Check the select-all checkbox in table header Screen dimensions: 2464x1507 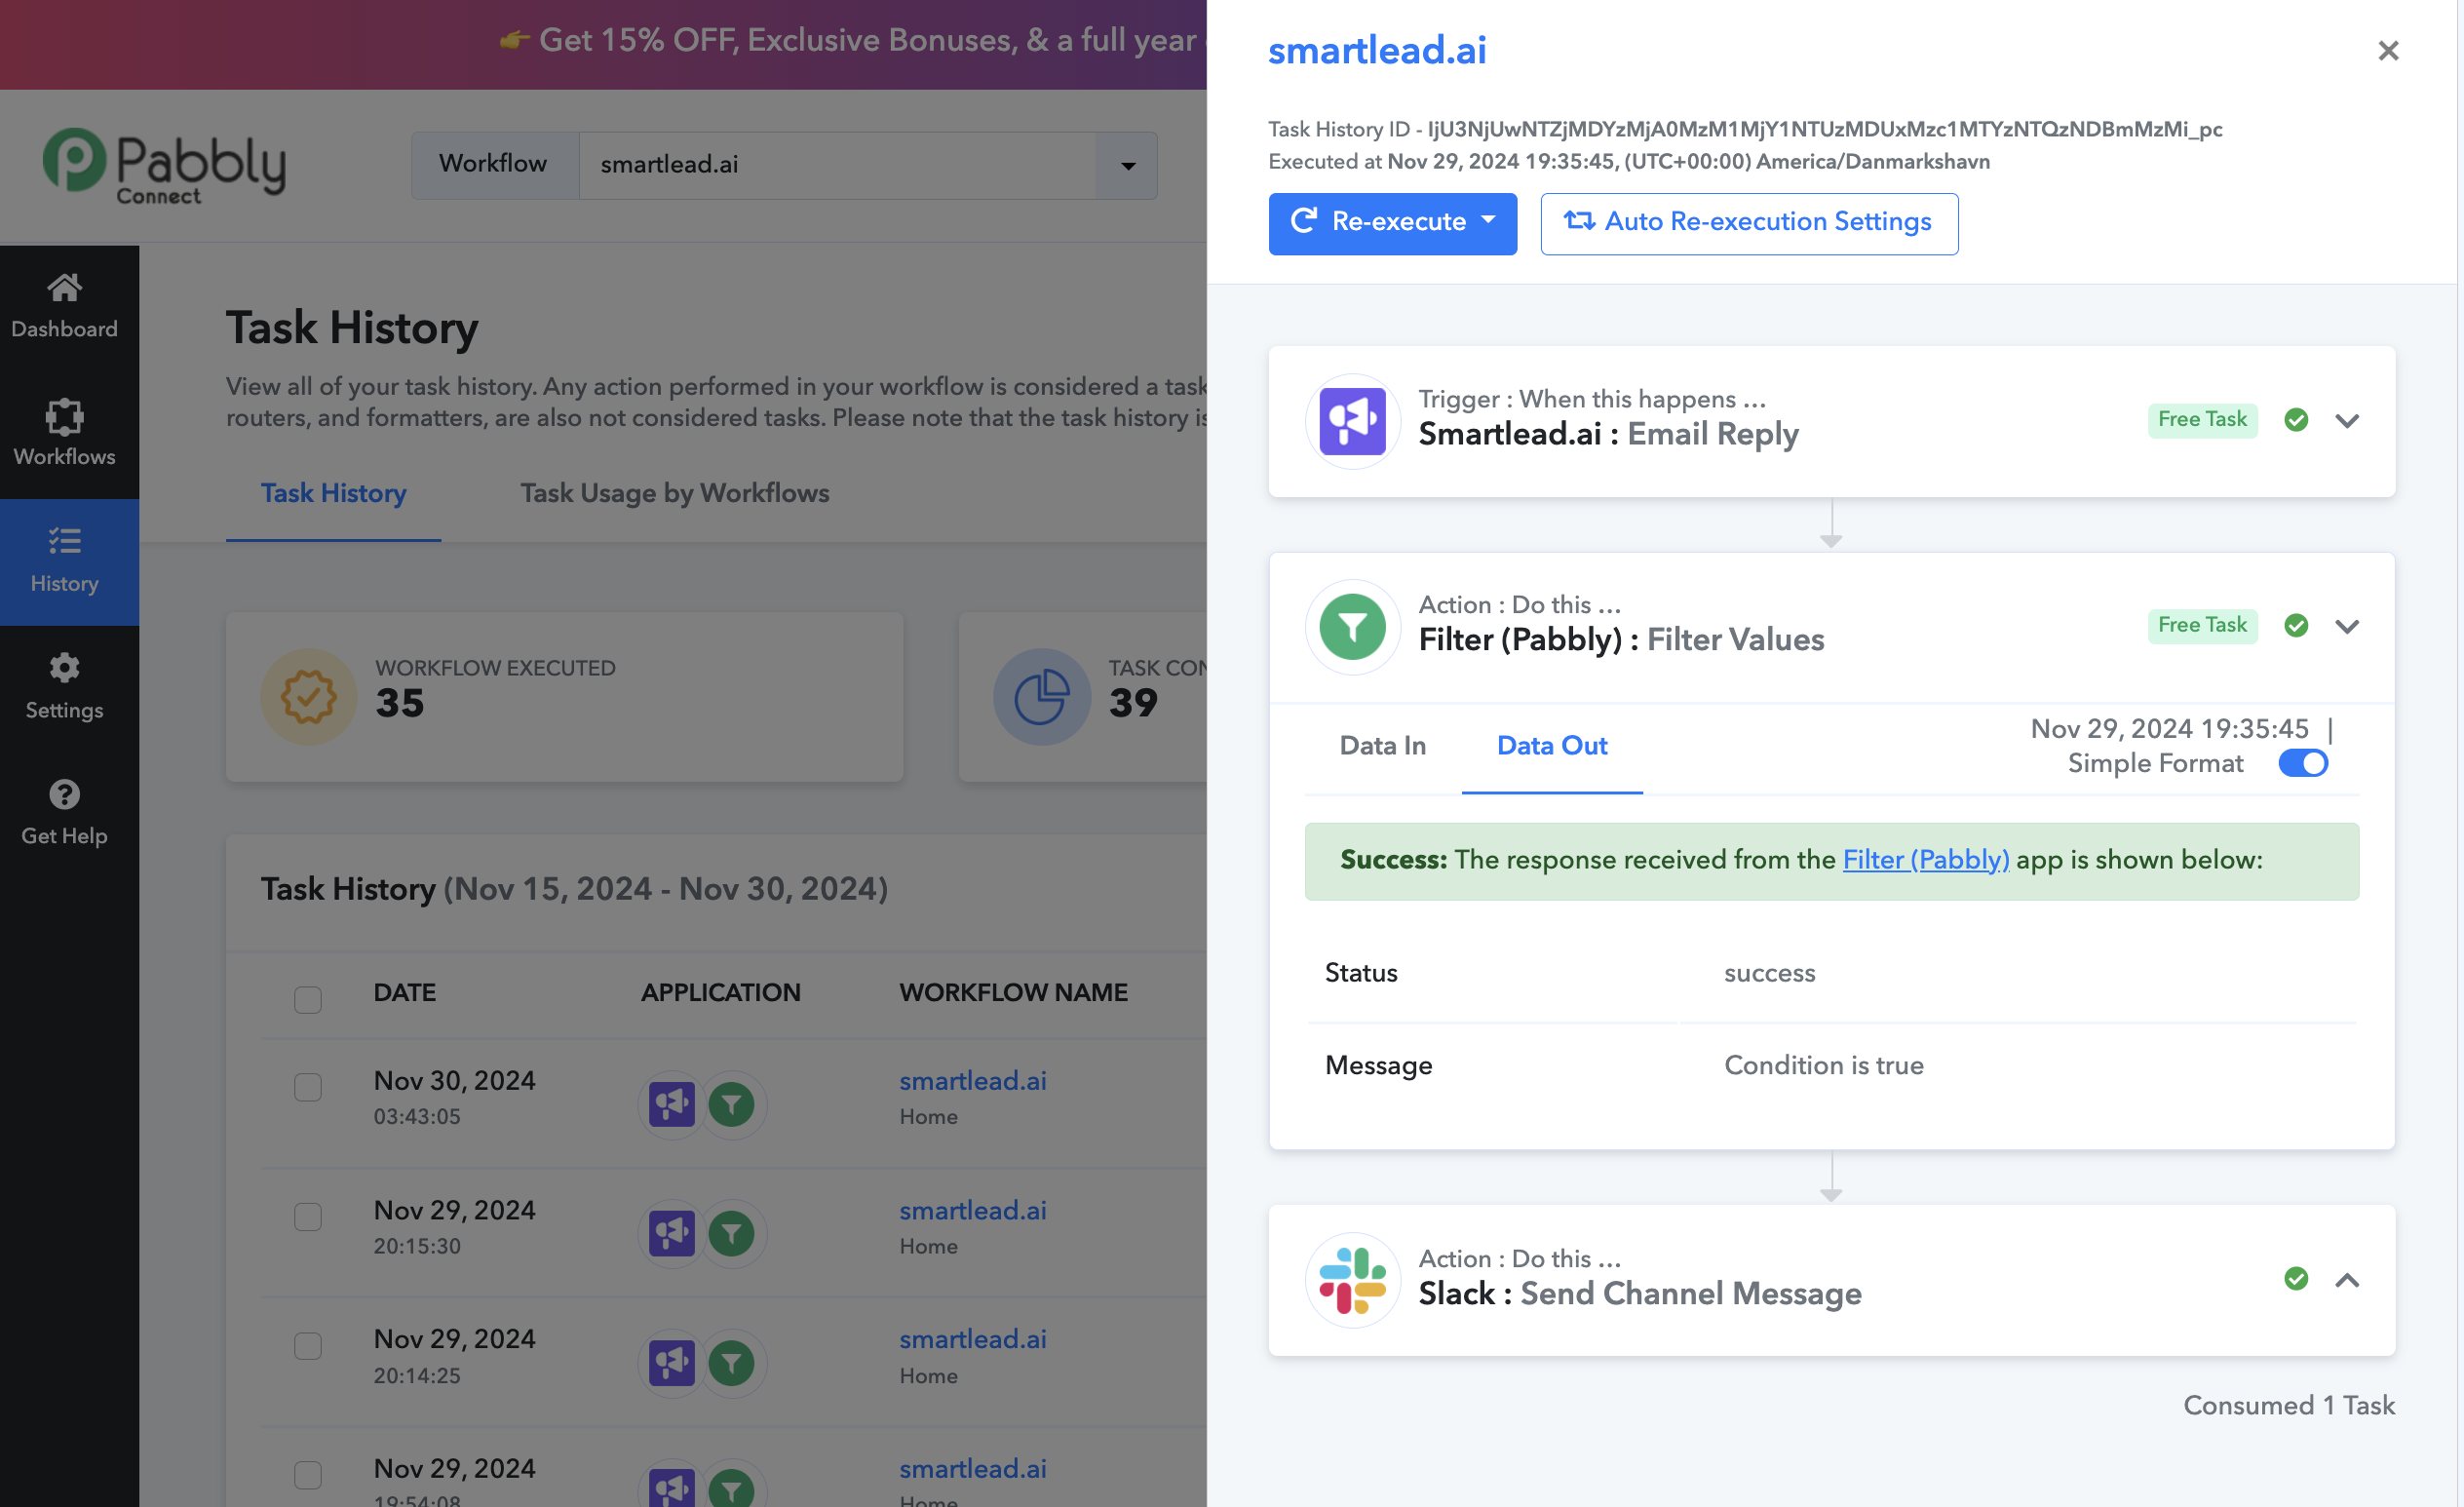[x=308, y=999]
